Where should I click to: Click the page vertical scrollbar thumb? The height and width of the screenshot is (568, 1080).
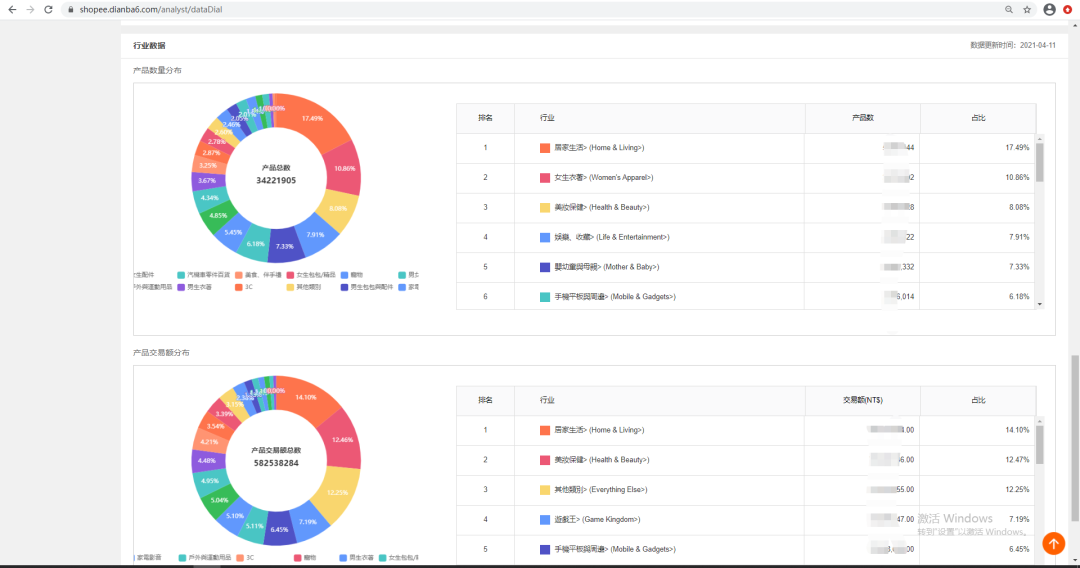(x=1075, y=439)
